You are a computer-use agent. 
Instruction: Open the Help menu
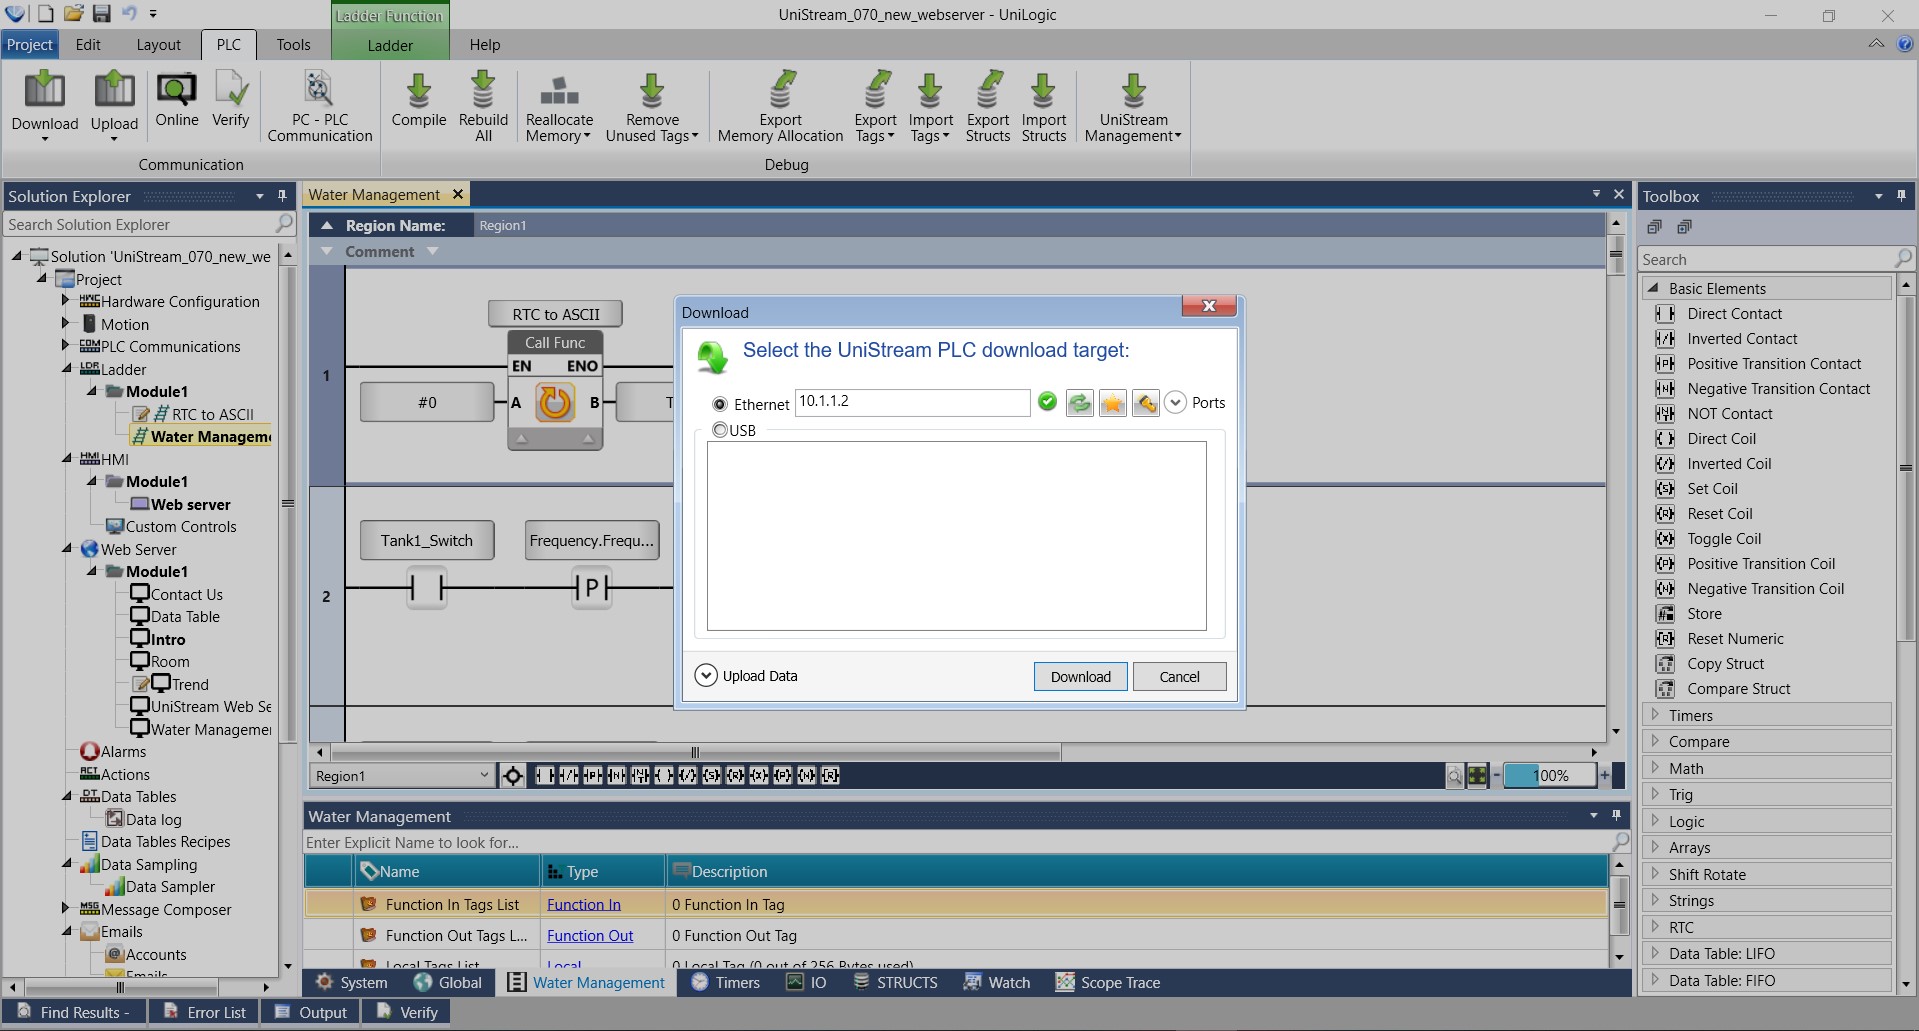point(485,45)
